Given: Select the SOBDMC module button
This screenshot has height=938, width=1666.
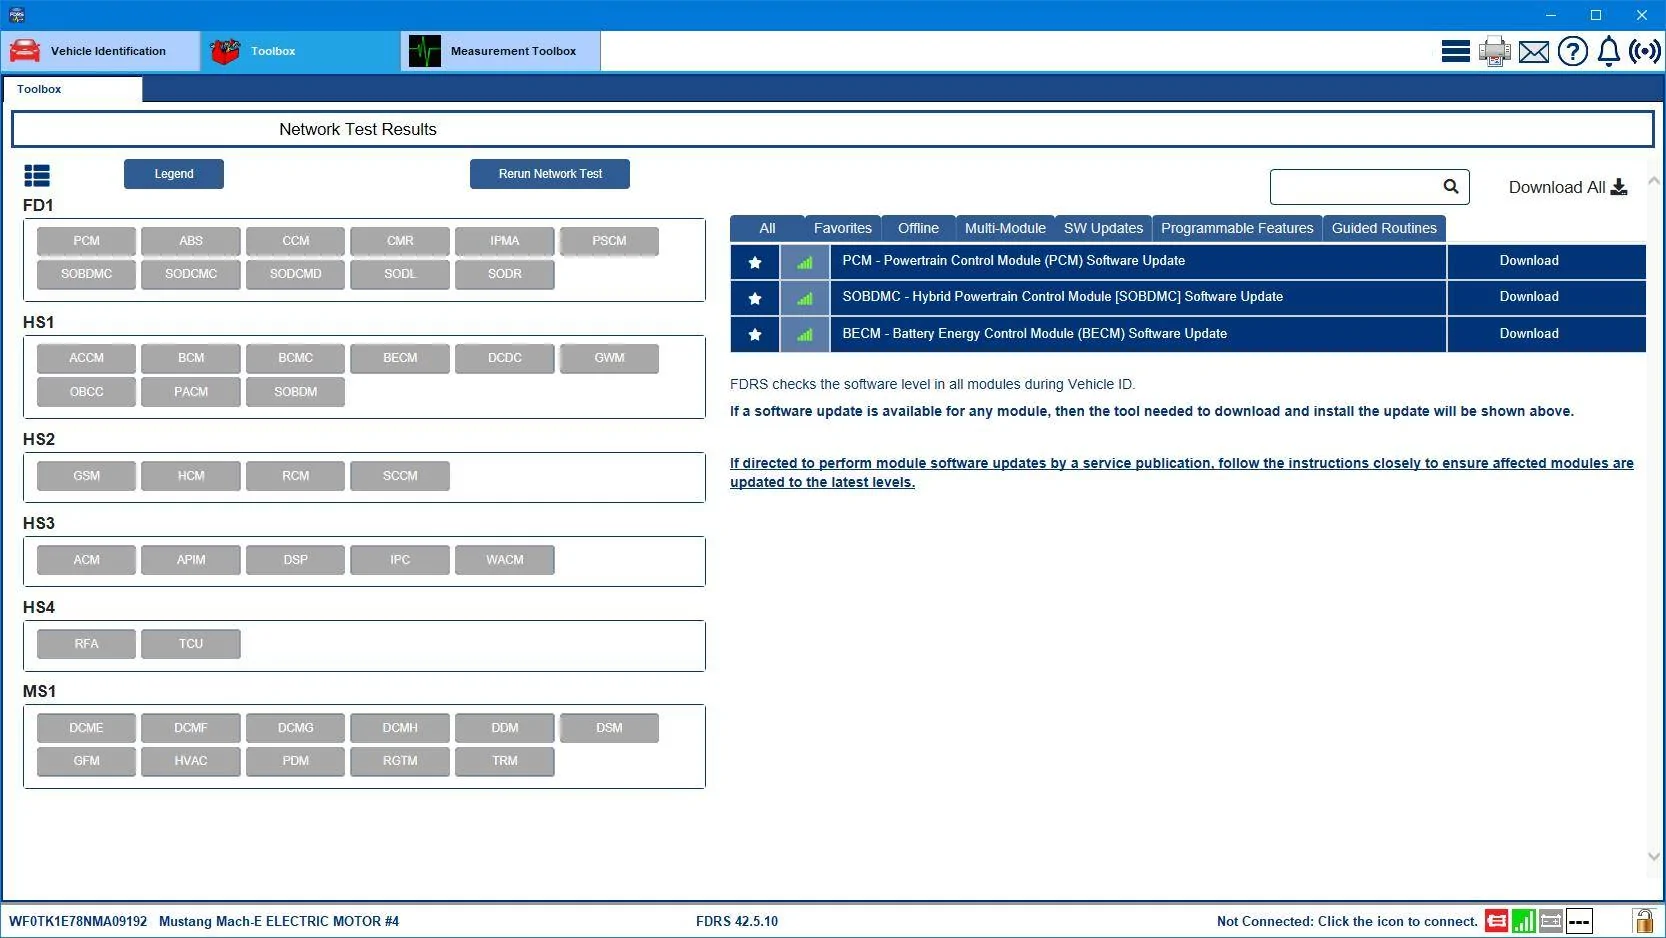Looking at the screenshot, I should click(x=86, y=274).
